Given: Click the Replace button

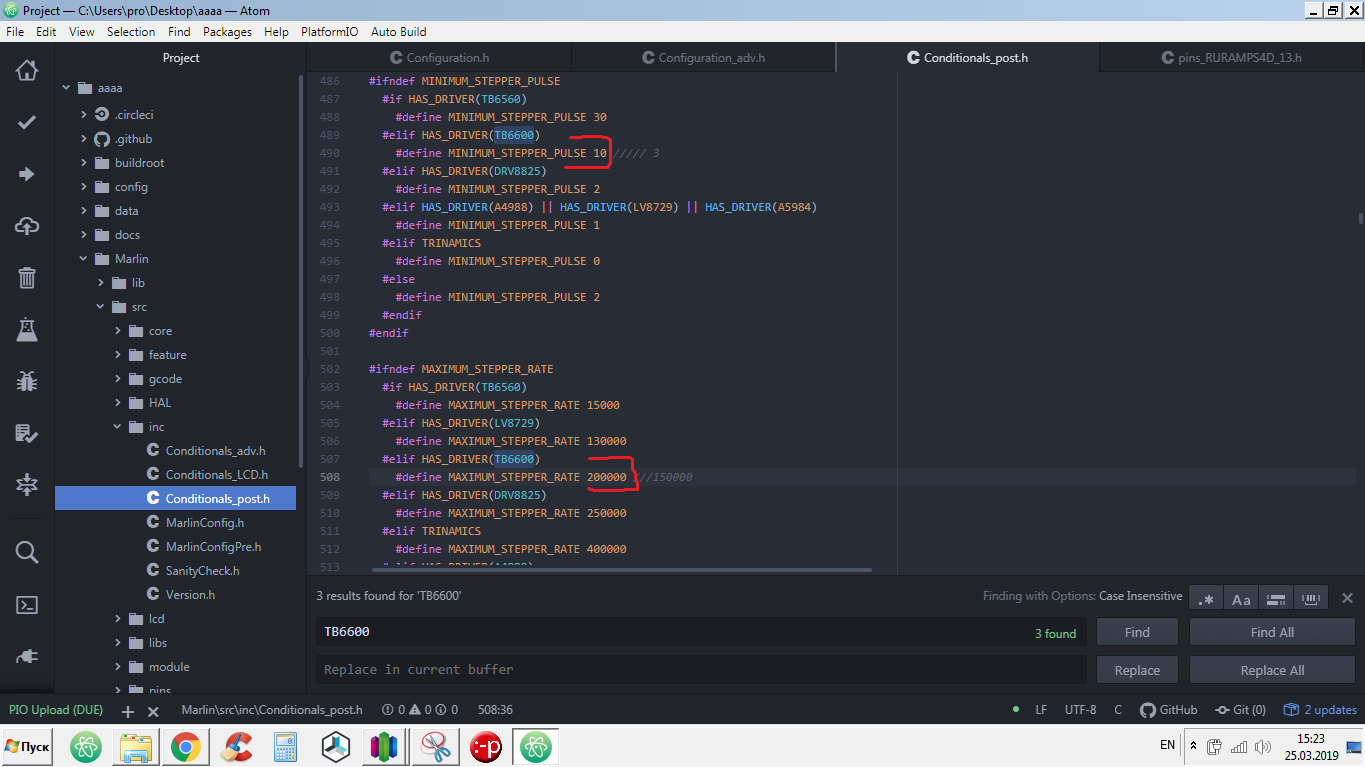Looking at the screenshot, I should [1137, 670].
